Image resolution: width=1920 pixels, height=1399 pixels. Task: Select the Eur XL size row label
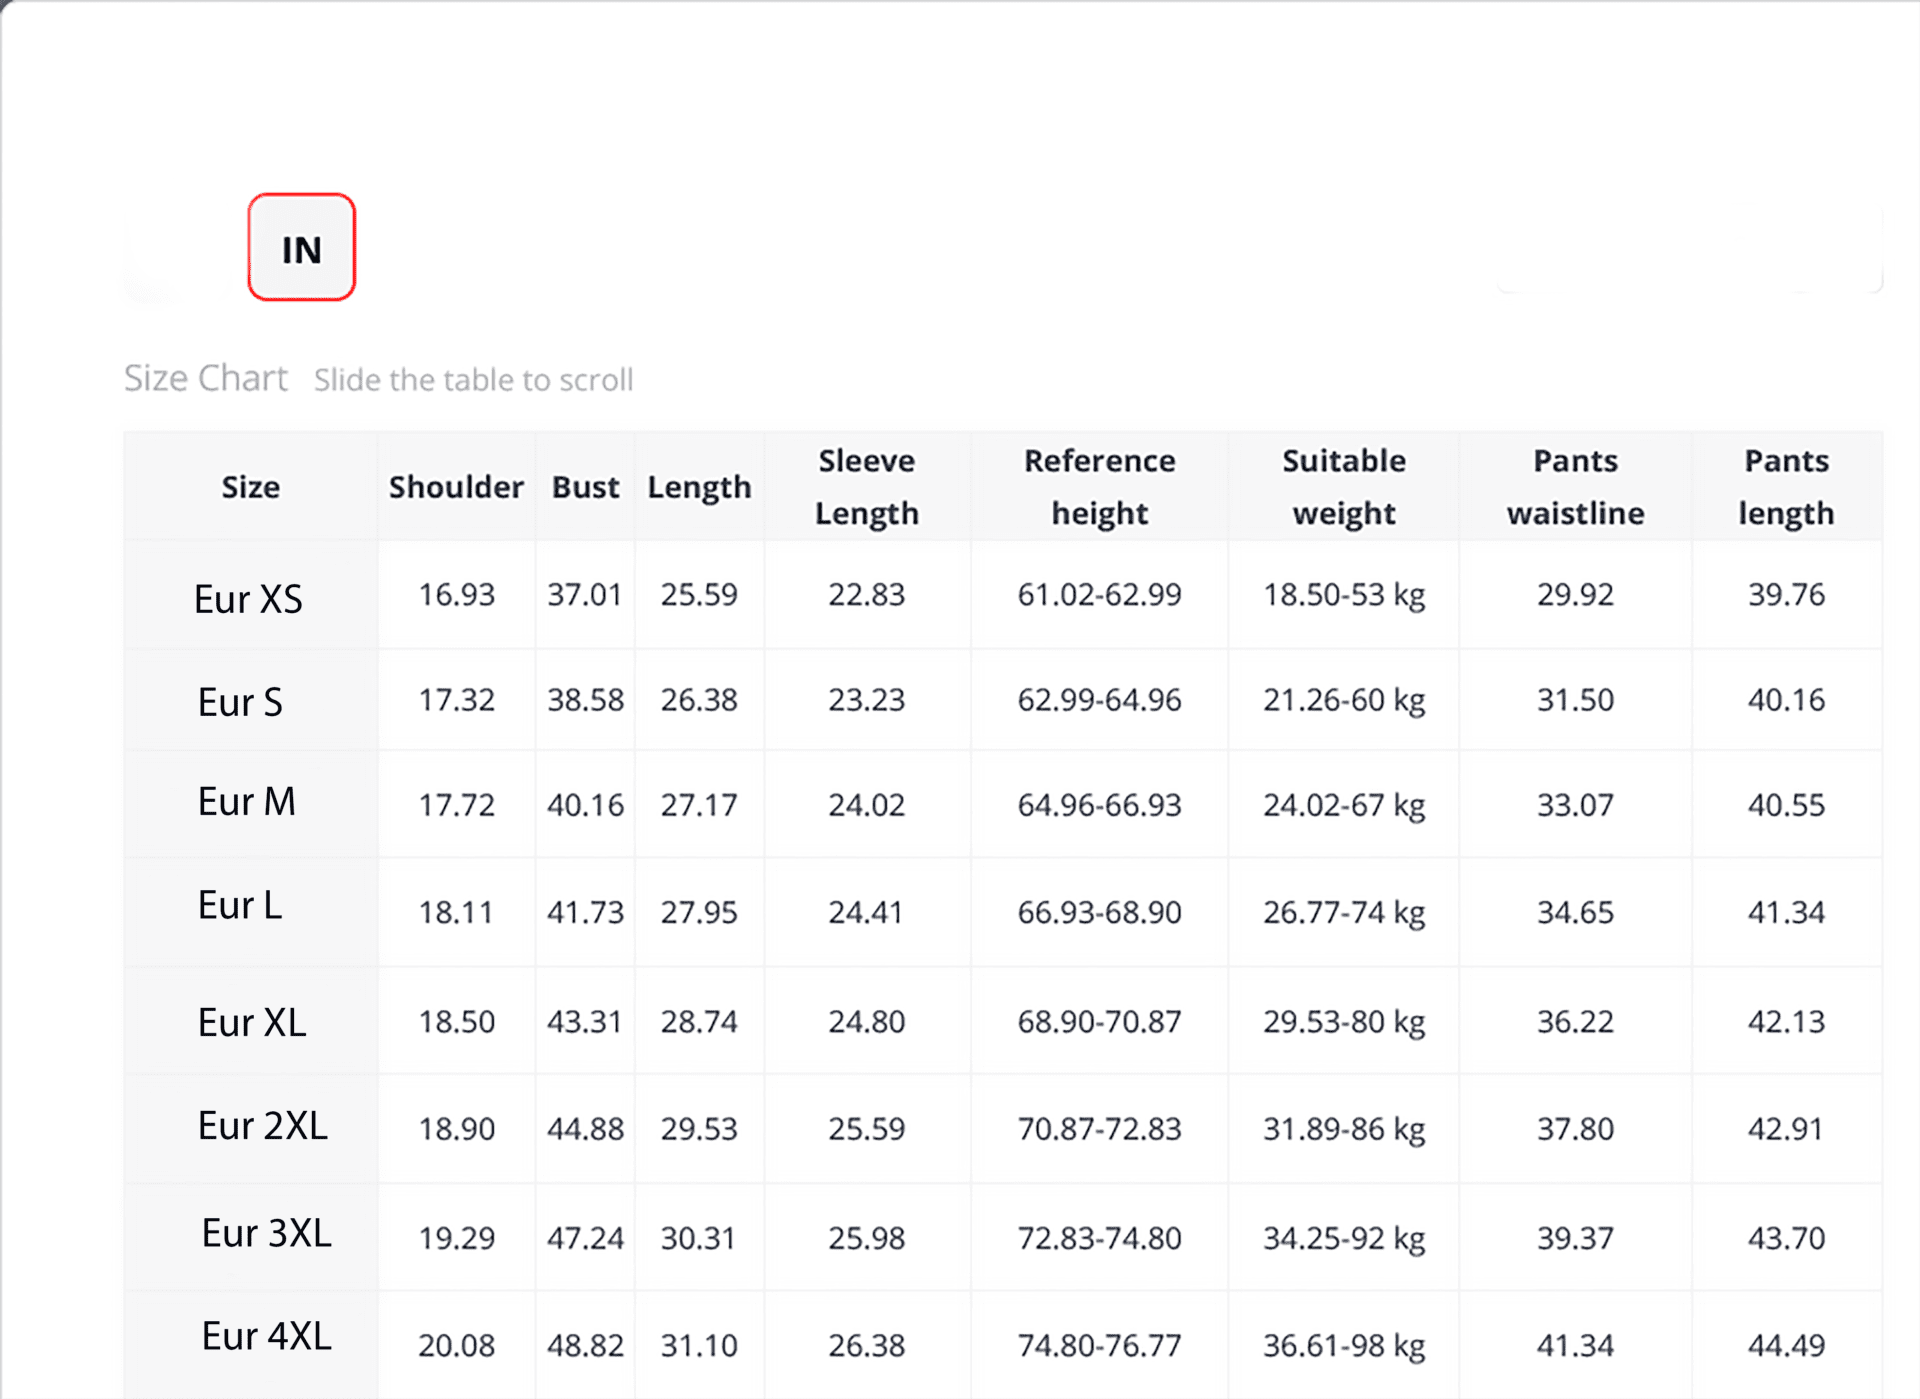click(x=252, y=1022)
